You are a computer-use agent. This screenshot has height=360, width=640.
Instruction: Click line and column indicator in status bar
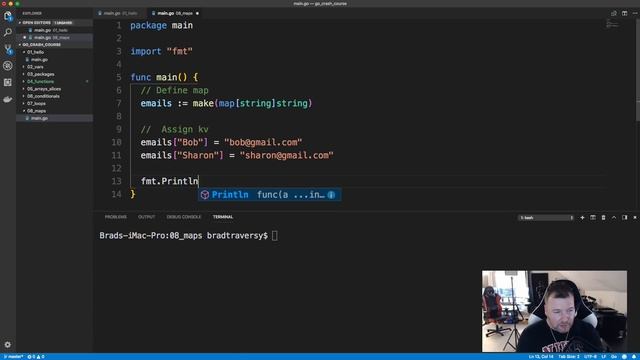click(x=541, y=357)
